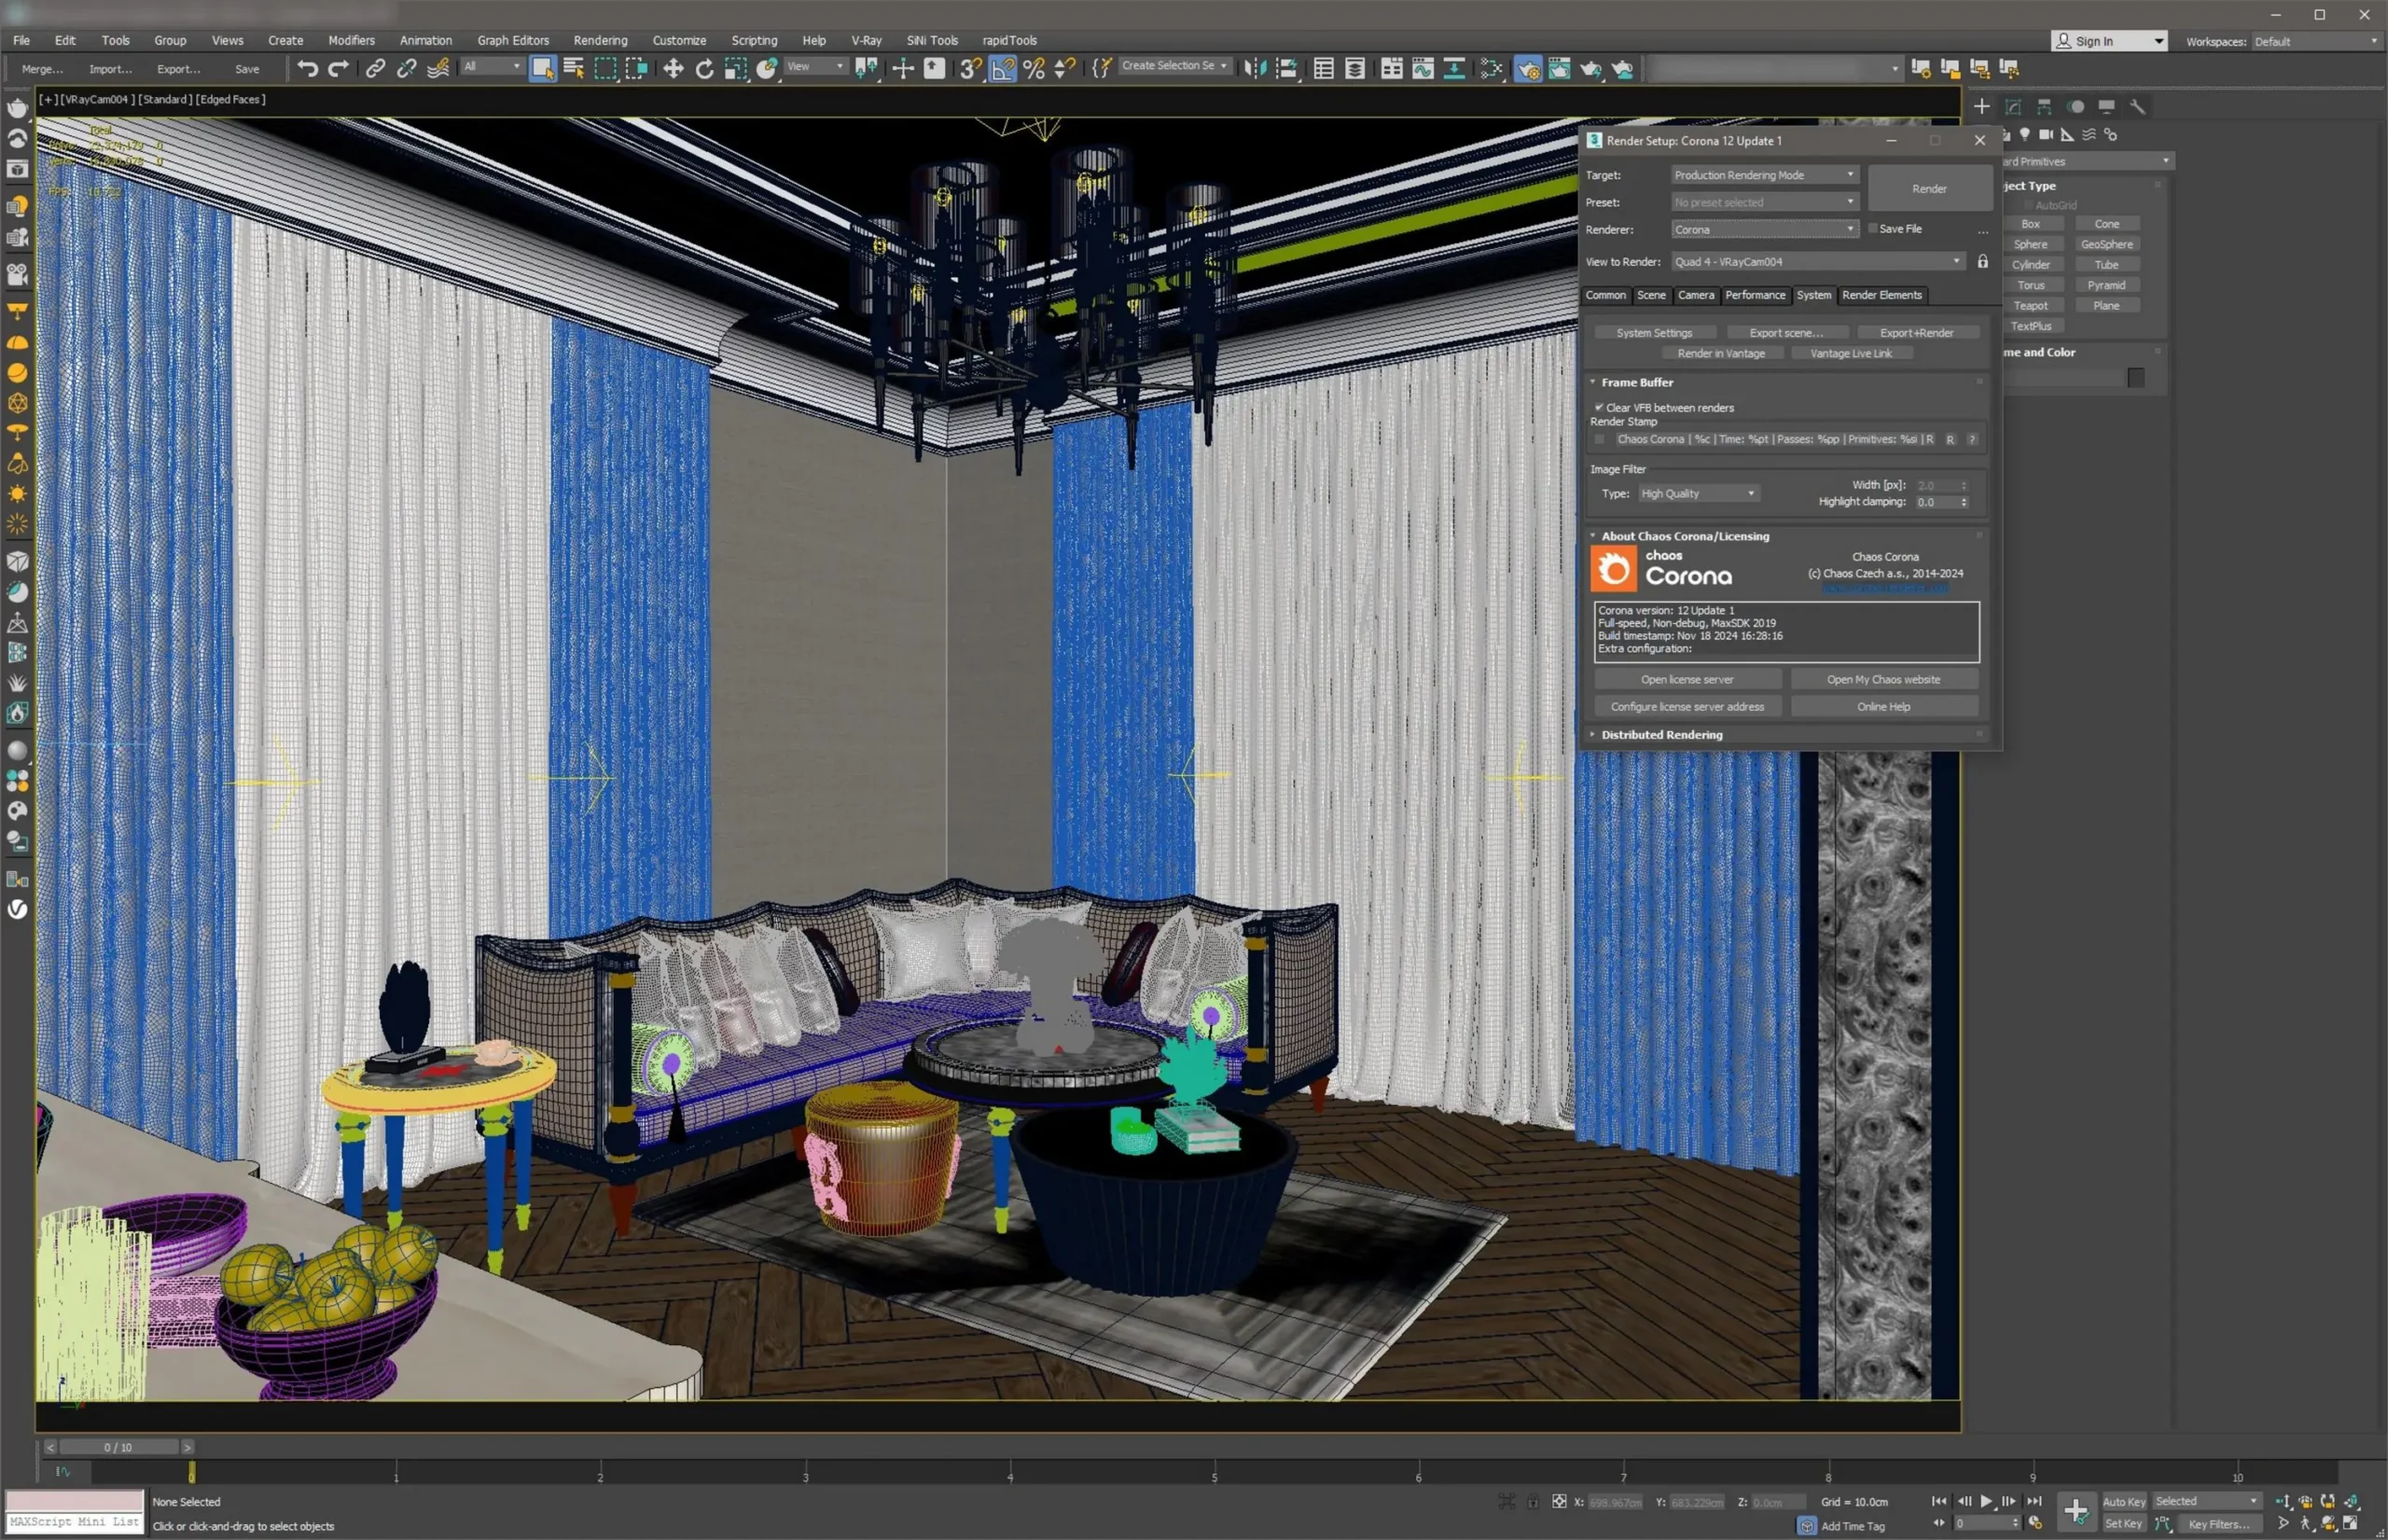Switch to the Render Elements tab
Screen dimensions: 2388x1540
point(1881,295)
